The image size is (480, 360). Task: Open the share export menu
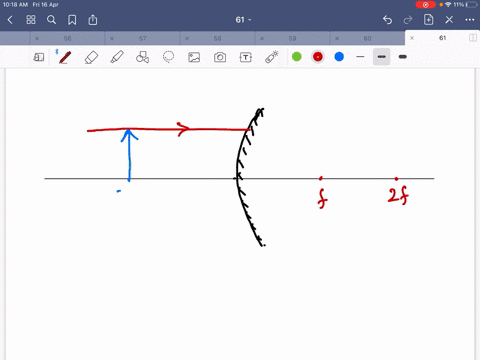[x=93, y=20]
